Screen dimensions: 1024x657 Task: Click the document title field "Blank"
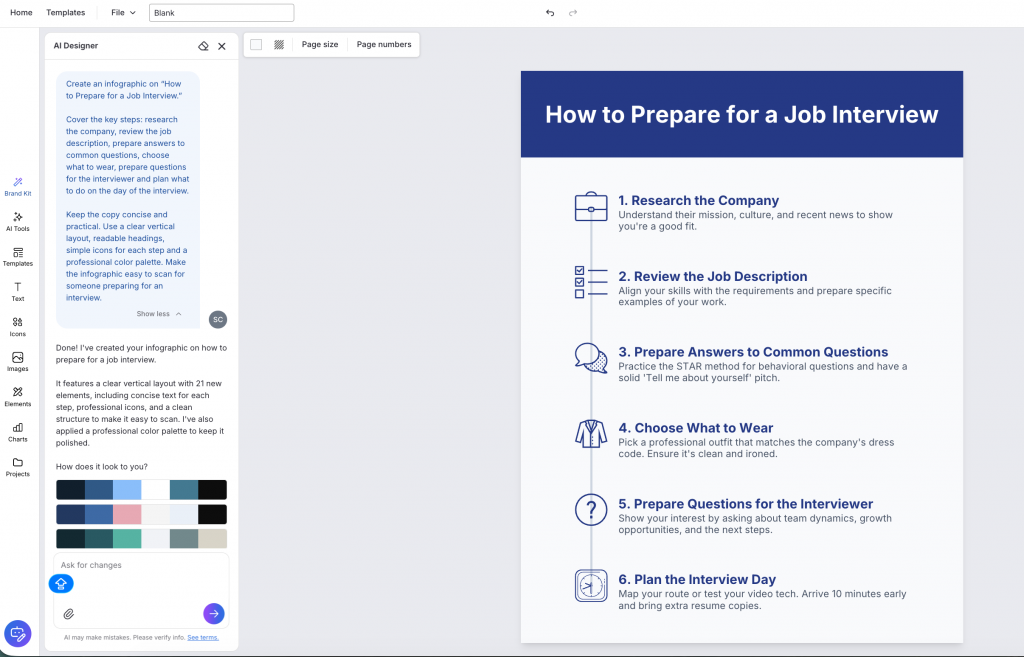coord(221,12)
